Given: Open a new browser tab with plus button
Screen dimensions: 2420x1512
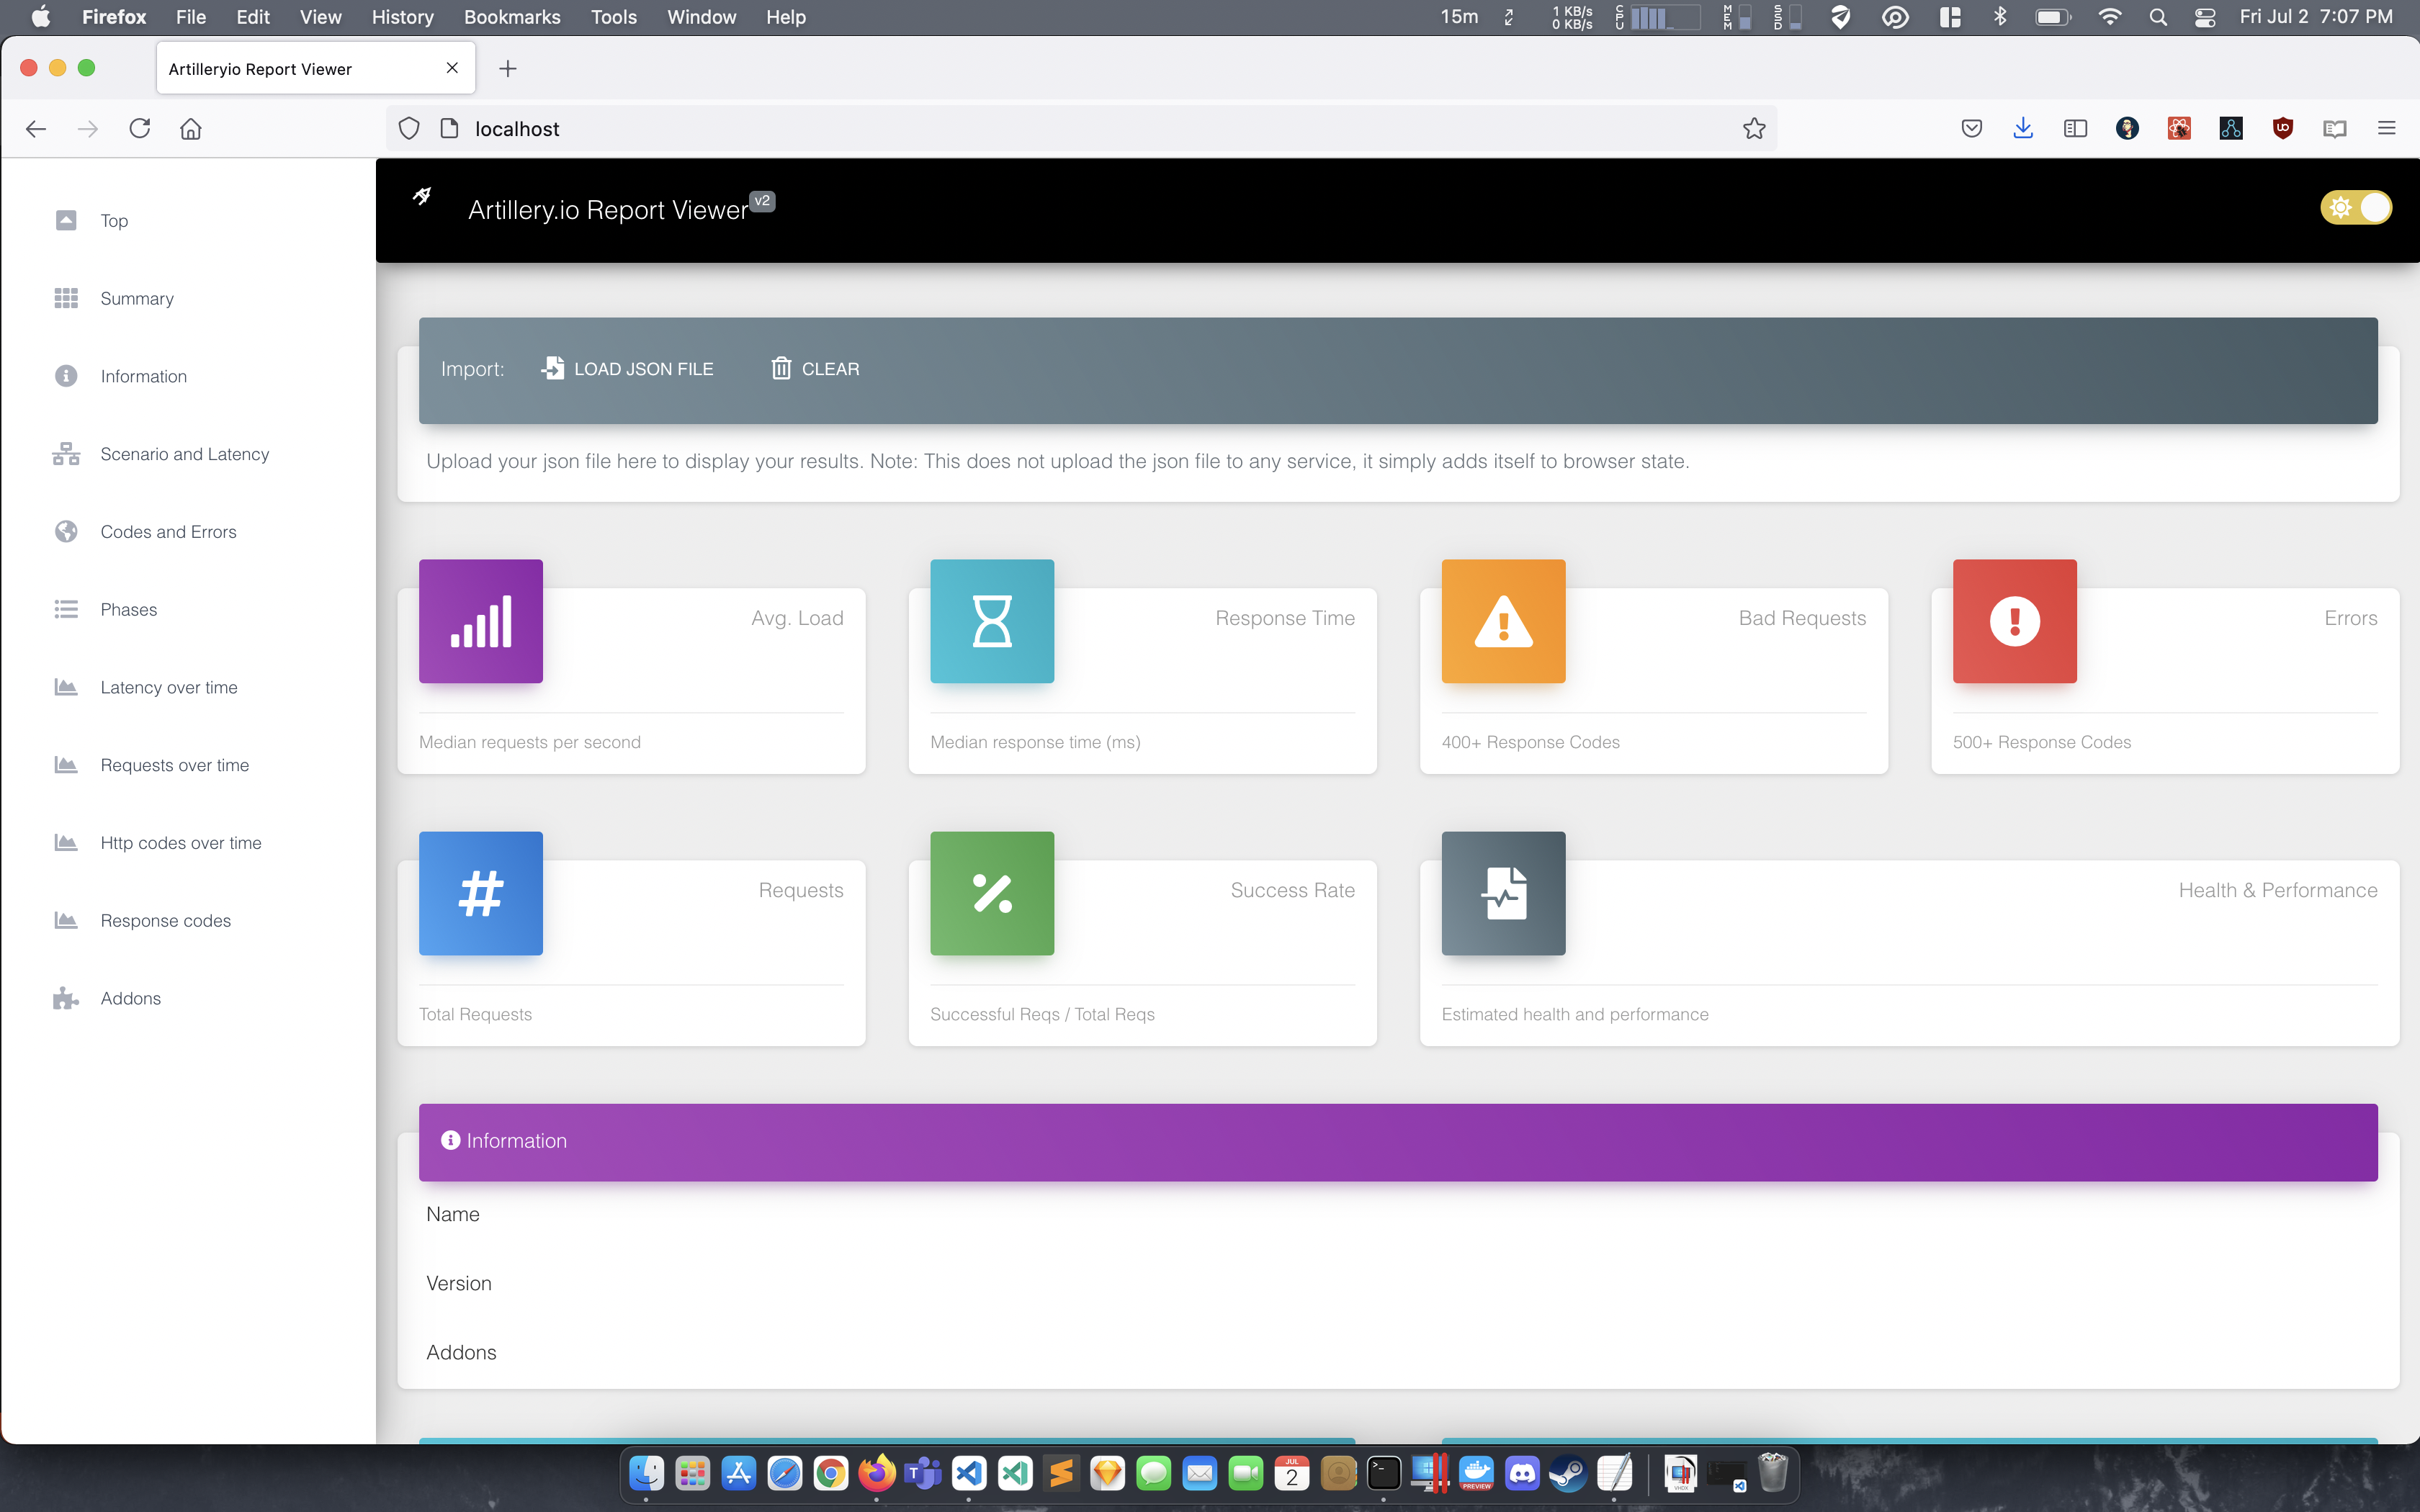Looking at the screenshot, I should pyautogui.click(x=508, y=68).
